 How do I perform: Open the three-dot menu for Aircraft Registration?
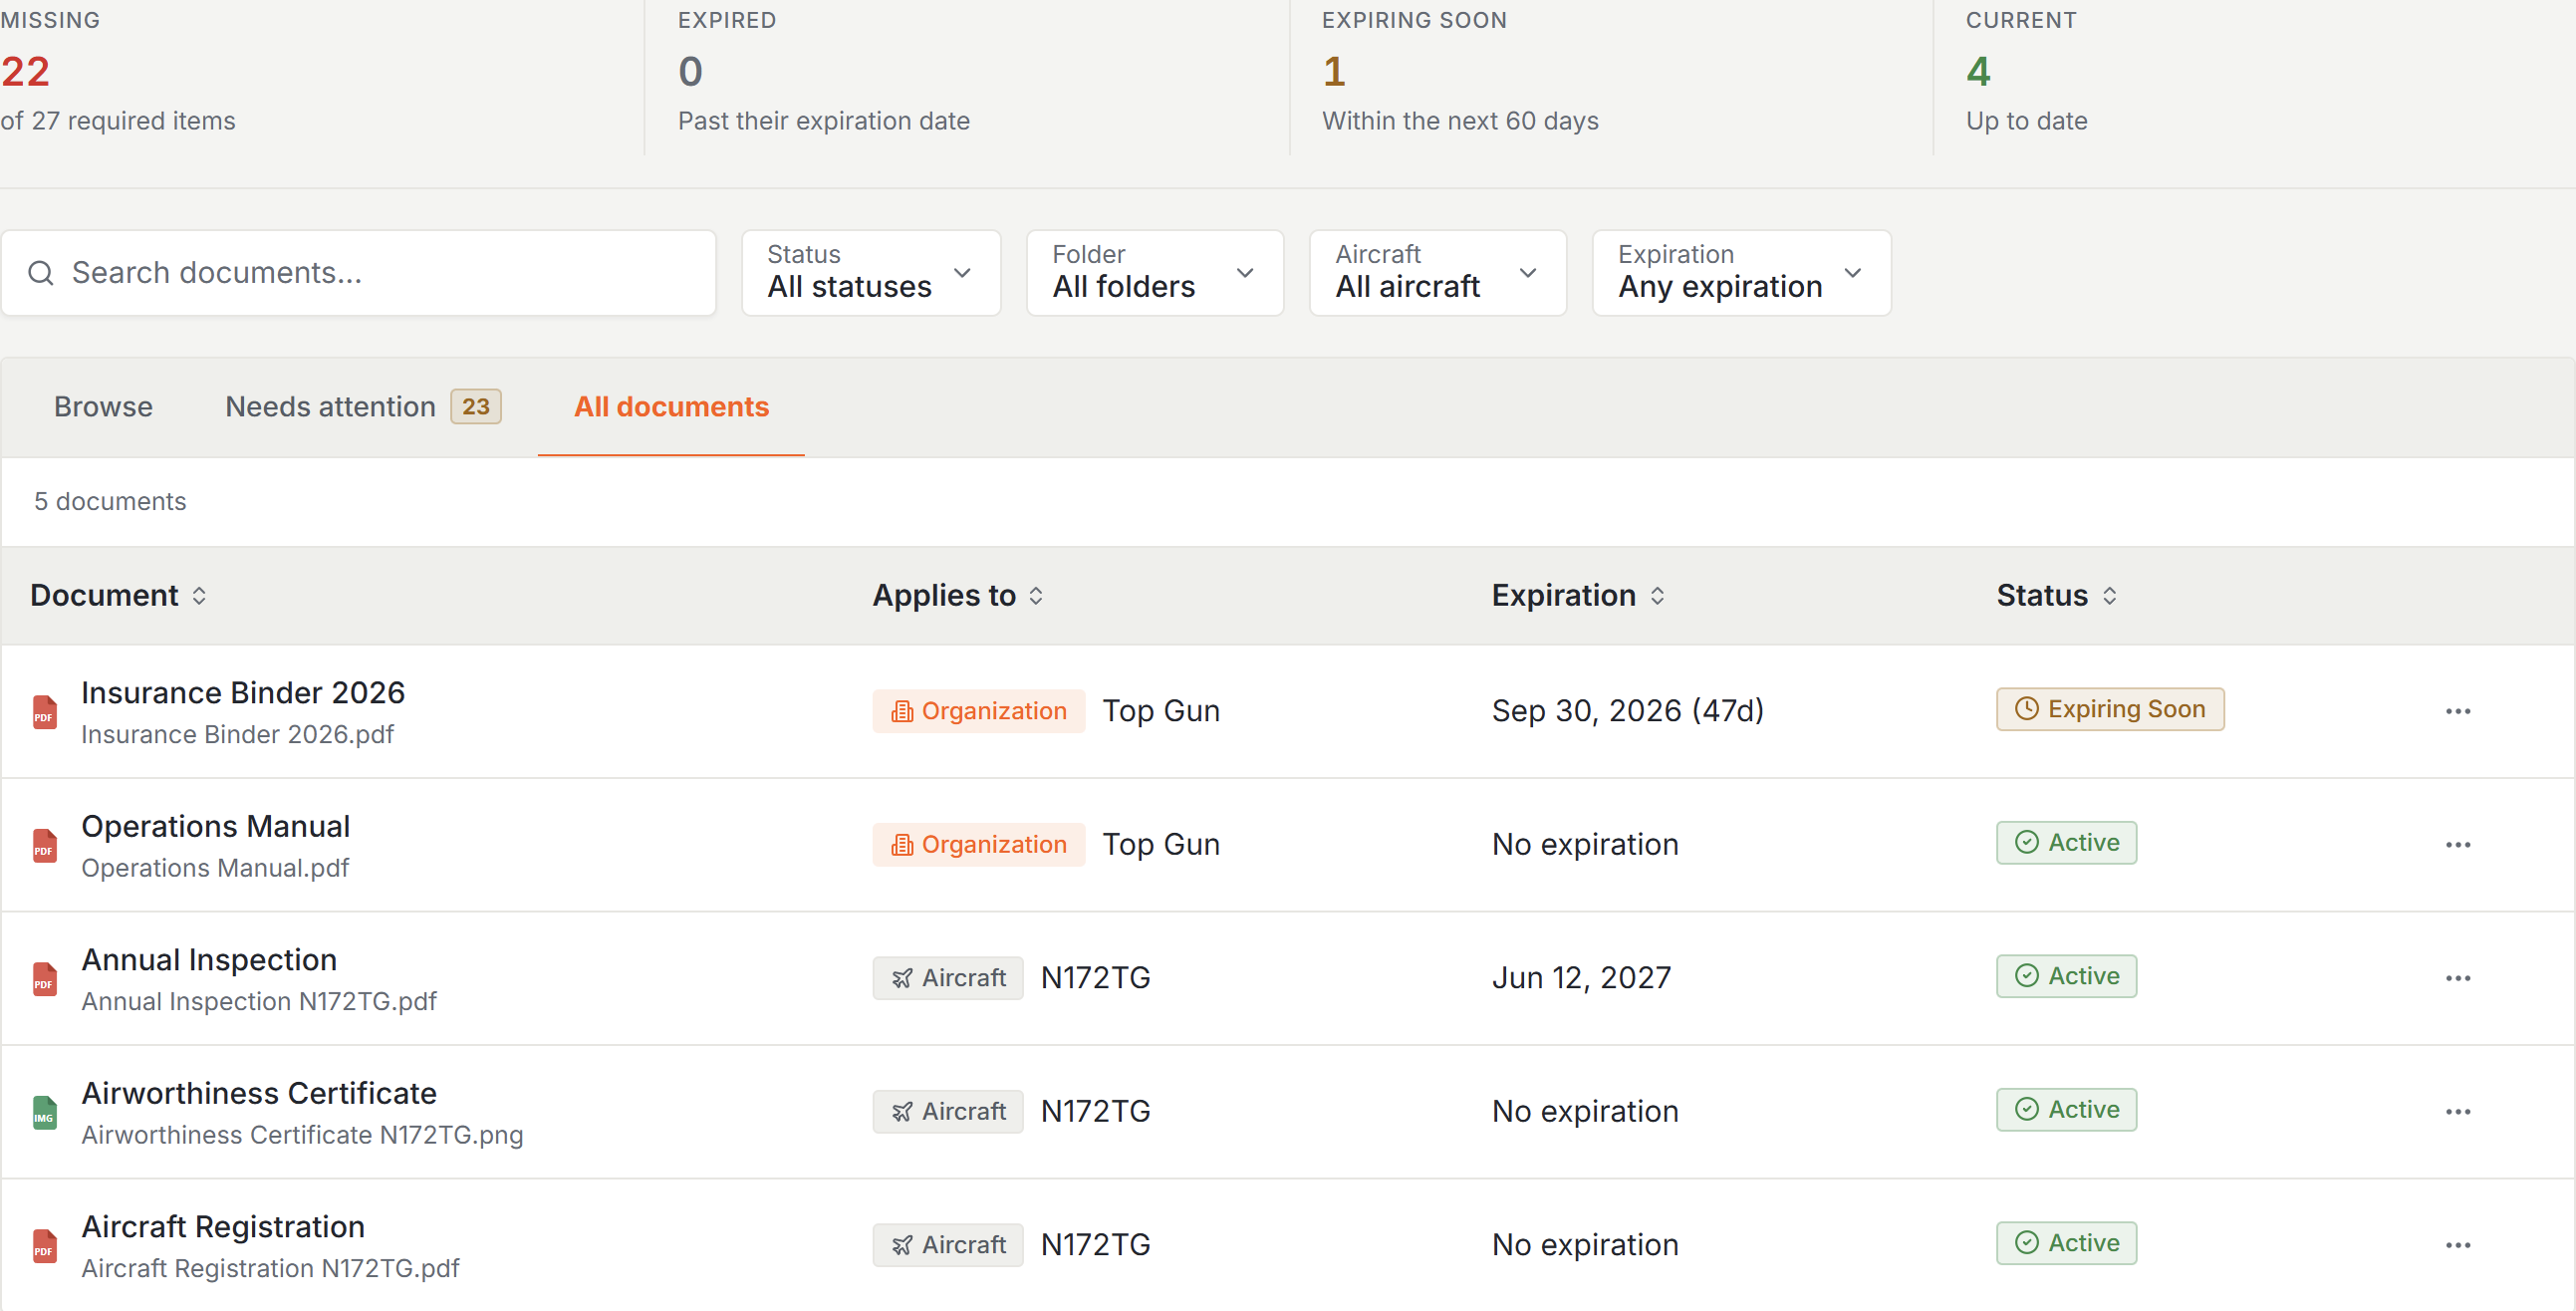coord(2457,1245)
